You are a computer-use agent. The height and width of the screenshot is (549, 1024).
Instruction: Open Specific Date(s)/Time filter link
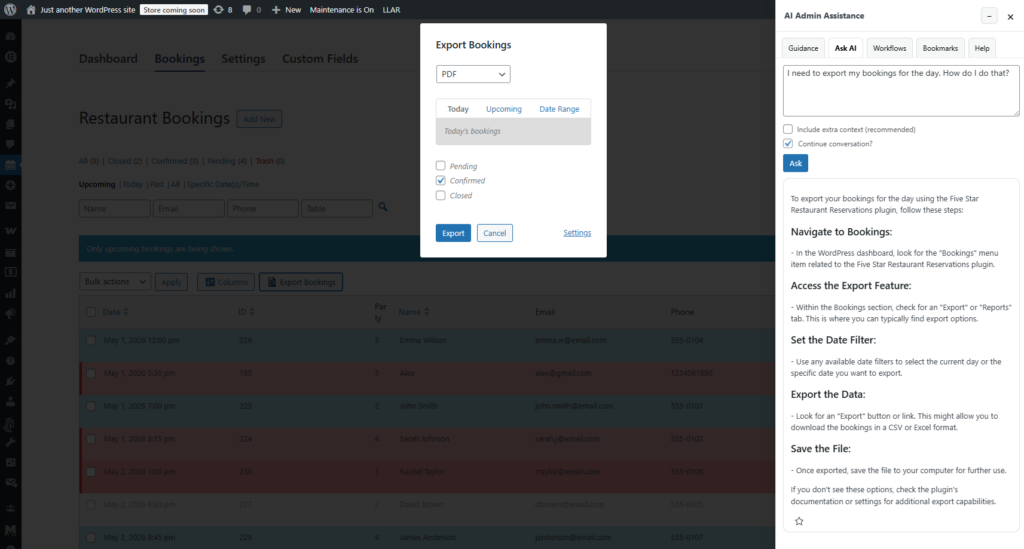[x=223, y=184]
